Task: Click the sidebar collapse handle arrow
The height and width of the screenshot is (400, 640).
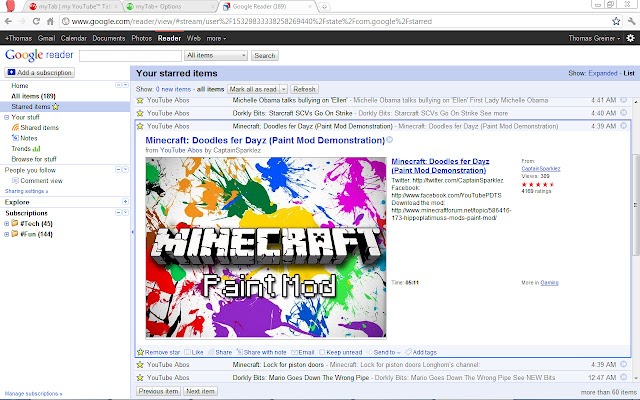Action: coord(132,232)
